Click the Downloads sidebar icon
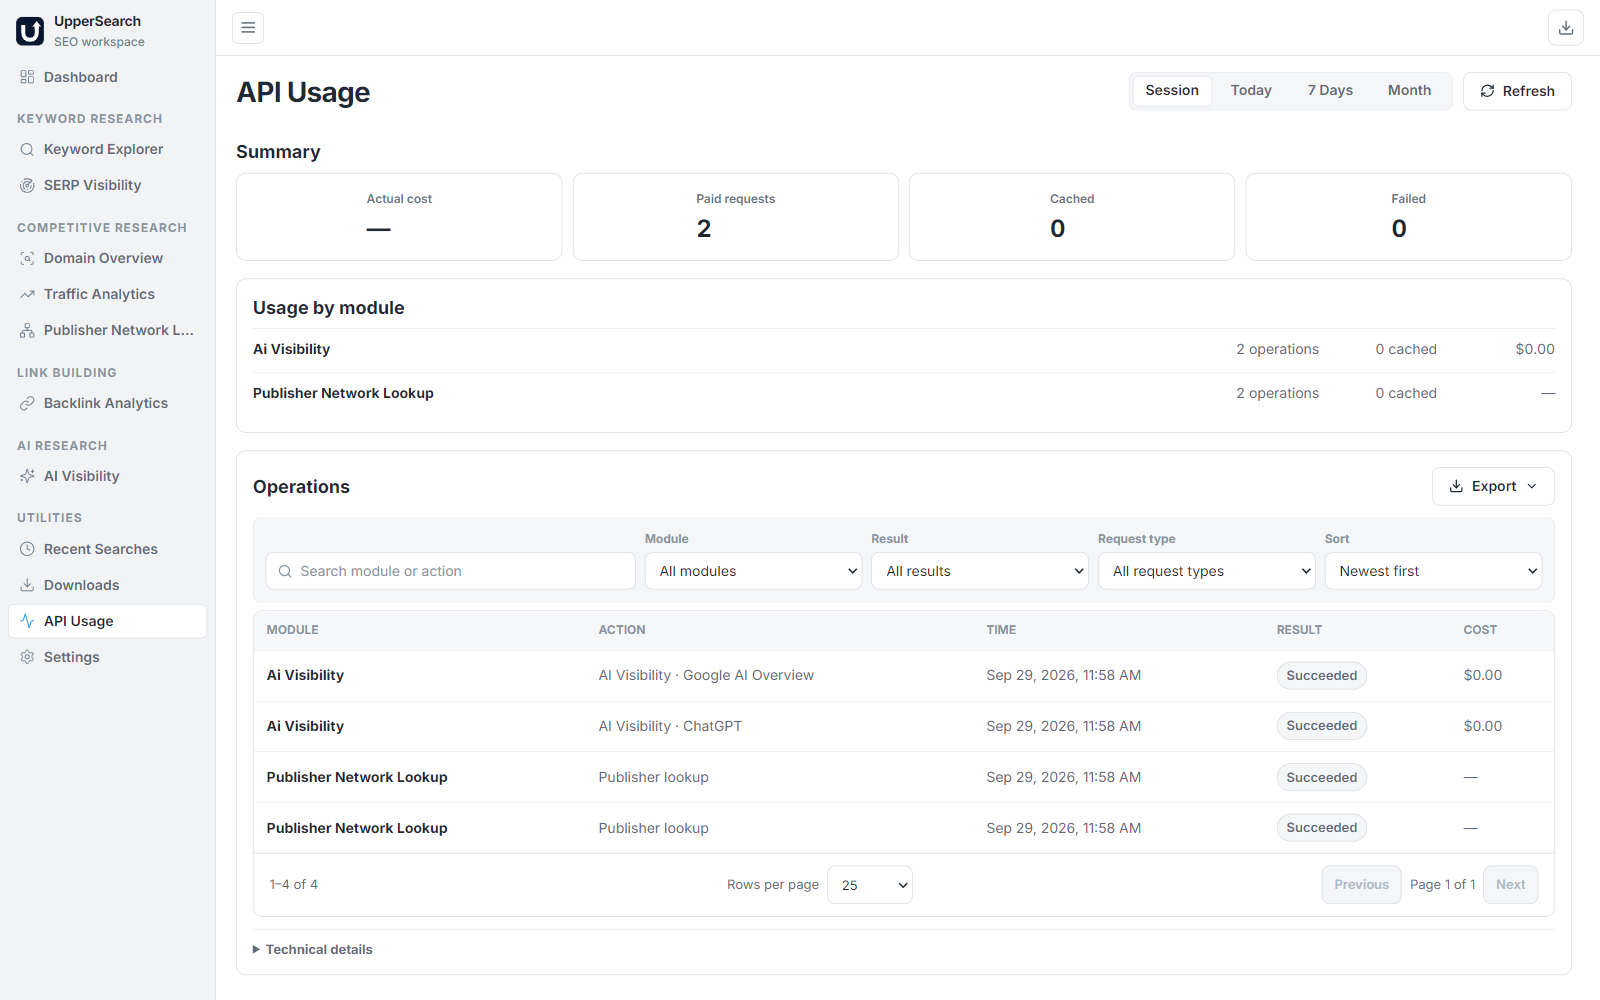The height and width of the screenshot is (1000, 1600). [x=27, y=585]
